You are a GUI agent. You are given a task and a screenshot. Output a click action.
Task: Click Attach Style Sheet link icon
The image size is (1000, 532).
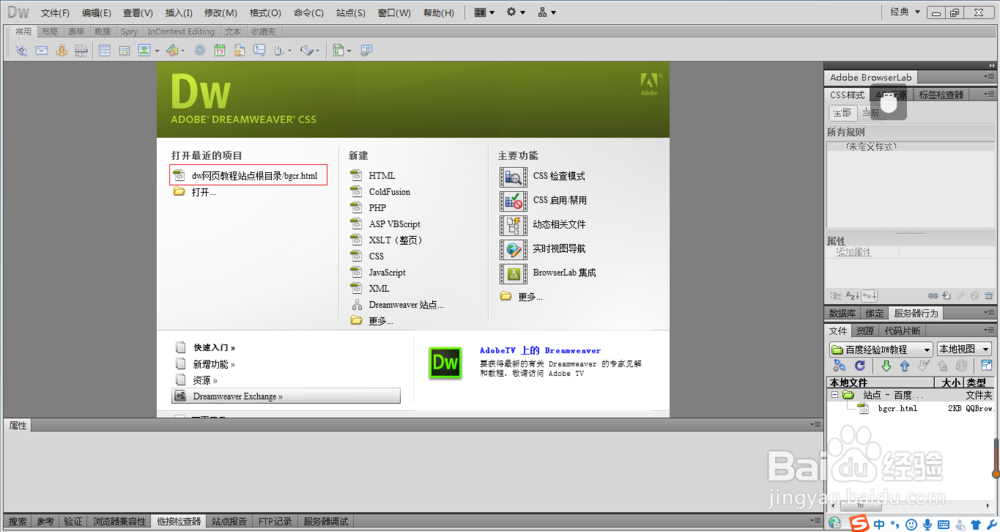[933, 296]
